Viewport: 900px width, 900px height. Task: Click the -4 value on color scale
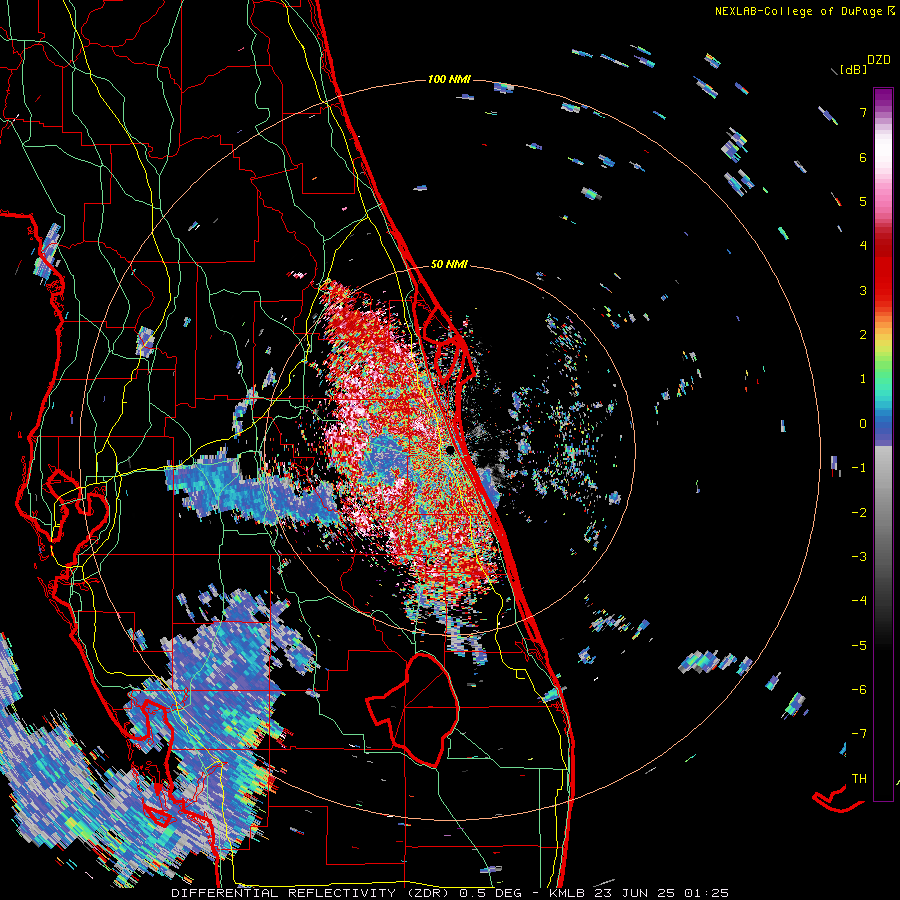(859, 600)
